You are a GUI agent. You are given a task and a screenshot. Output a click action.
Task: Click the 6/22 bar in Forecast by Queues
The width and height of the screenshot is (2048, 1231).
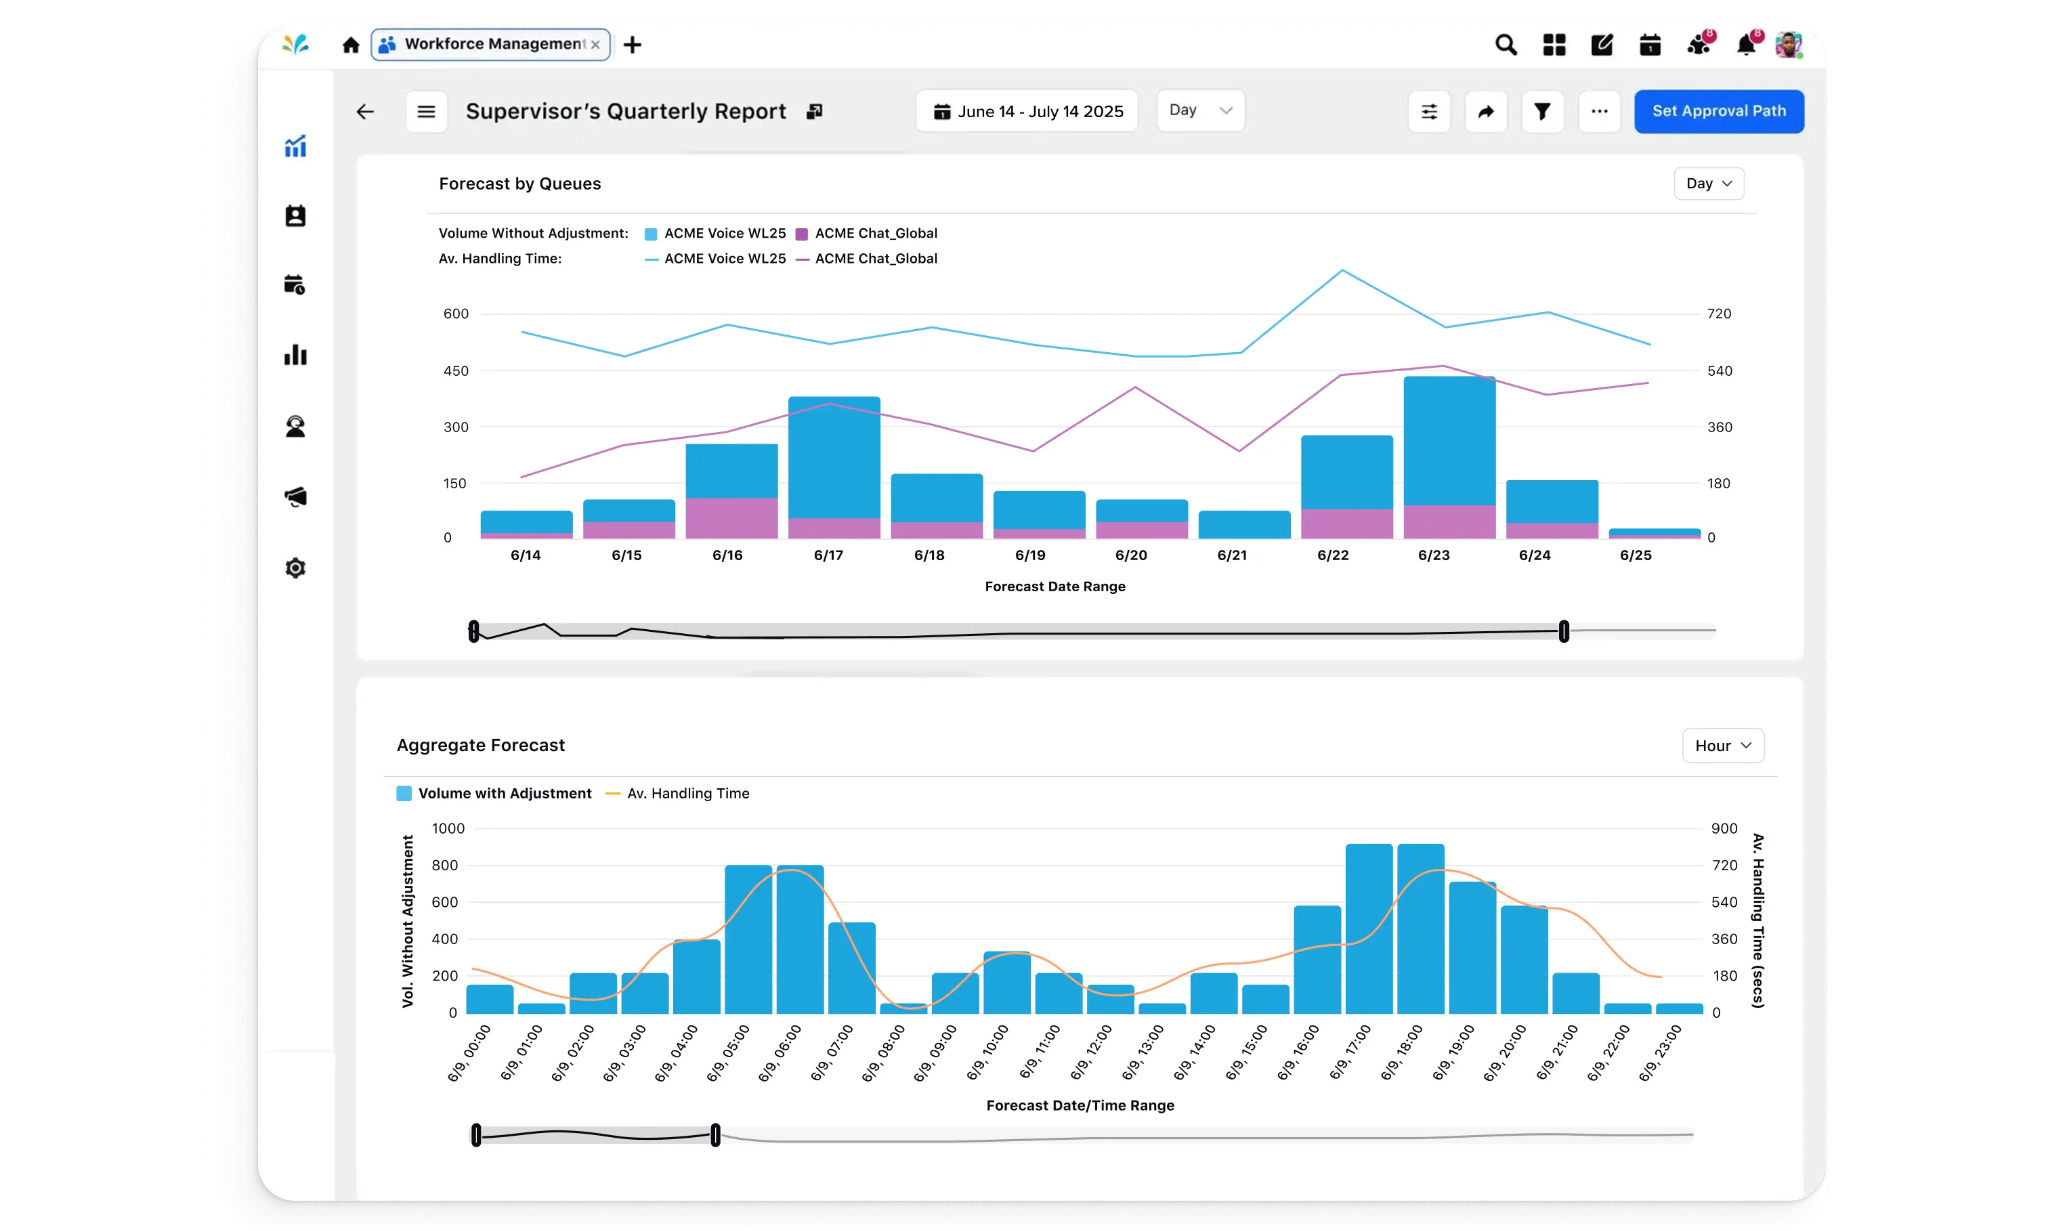[x=1347, y=488]
